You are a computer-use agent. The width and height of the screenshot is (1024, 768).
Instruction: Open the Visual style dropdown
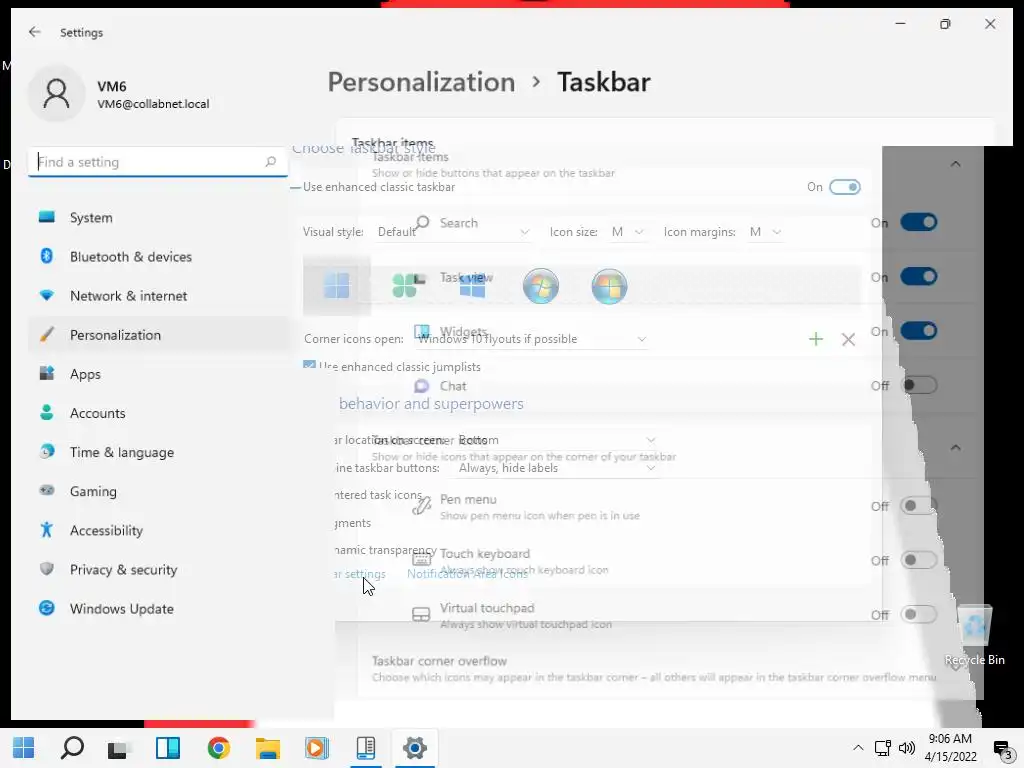453,232
